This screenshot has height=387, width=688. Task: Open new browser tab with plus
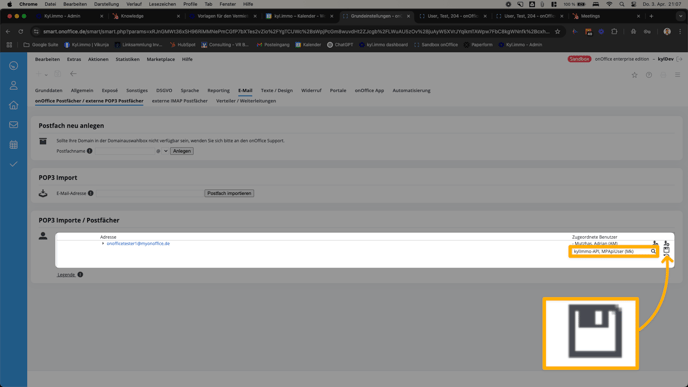(x=651, y=16)
